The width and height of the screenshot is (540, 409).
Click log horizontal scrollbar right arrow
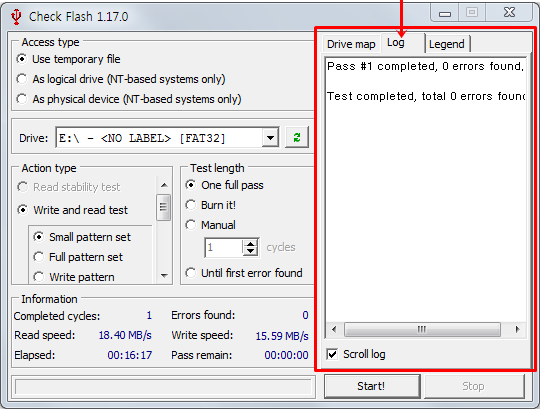coord(517,329)
